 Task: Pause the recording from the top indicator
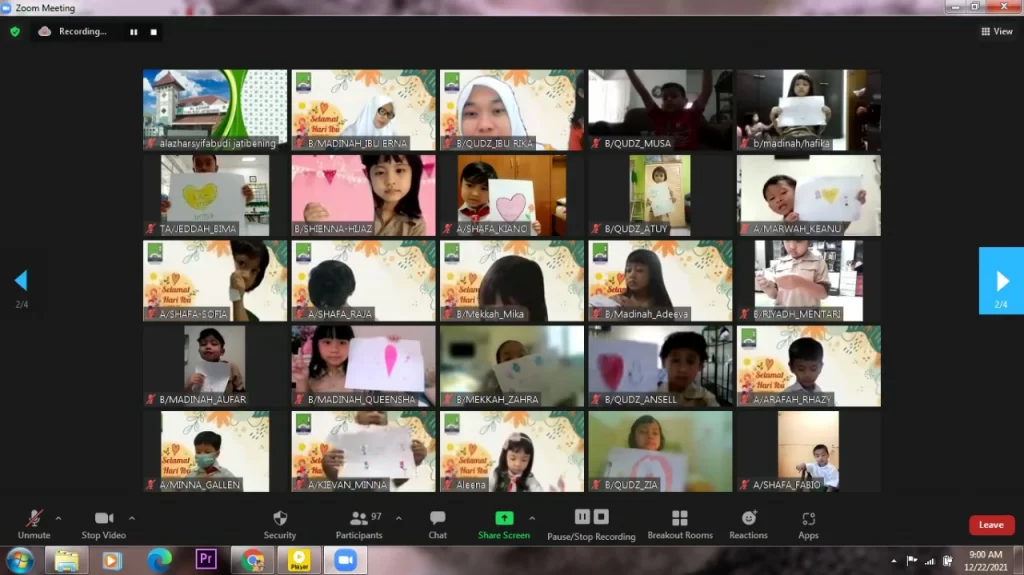pos(133,32)
